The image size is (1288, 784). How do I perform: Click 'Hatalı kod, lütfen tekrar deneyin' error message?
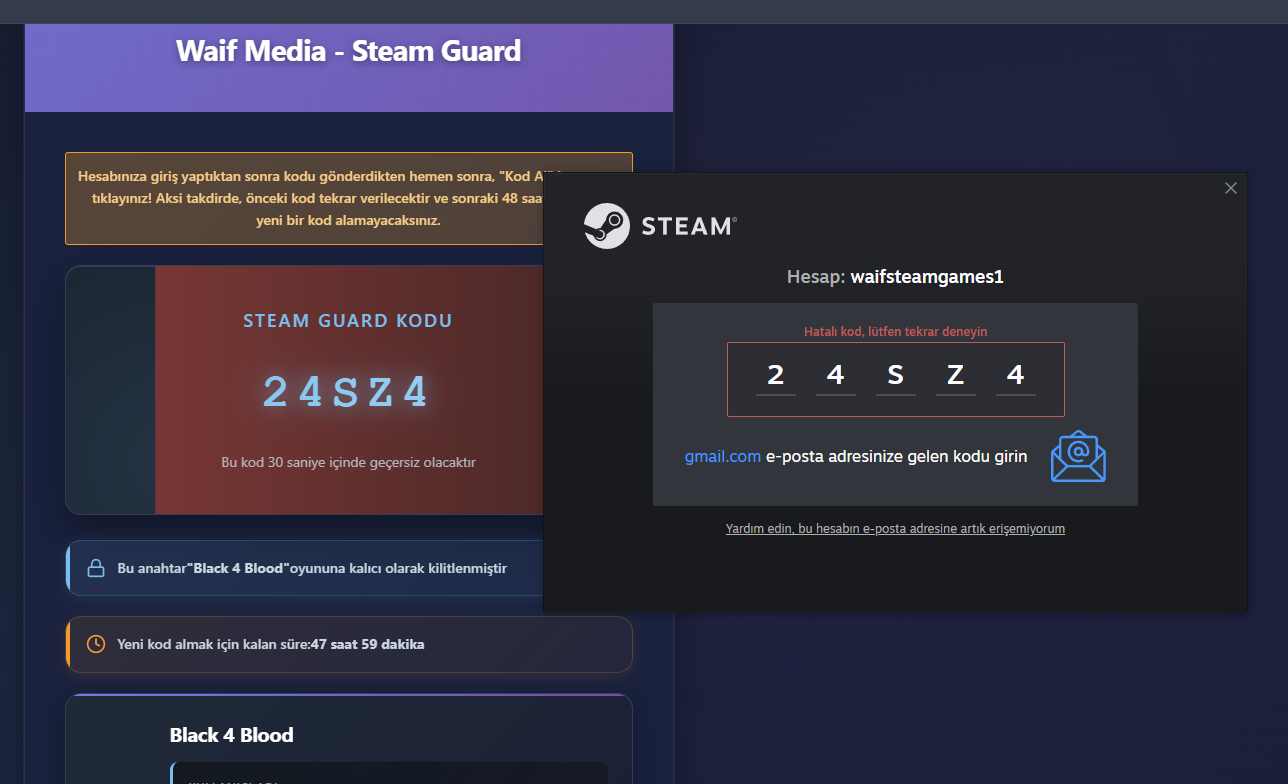tap(896, 332)
